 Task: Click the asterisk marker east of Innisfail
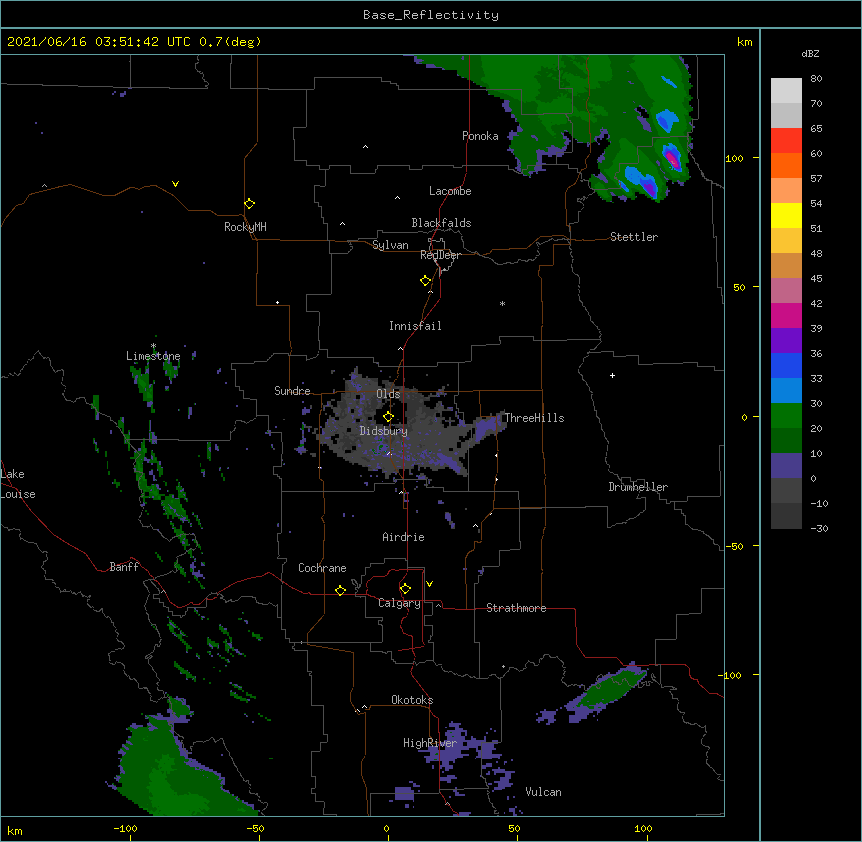click(x=502, y=303)
